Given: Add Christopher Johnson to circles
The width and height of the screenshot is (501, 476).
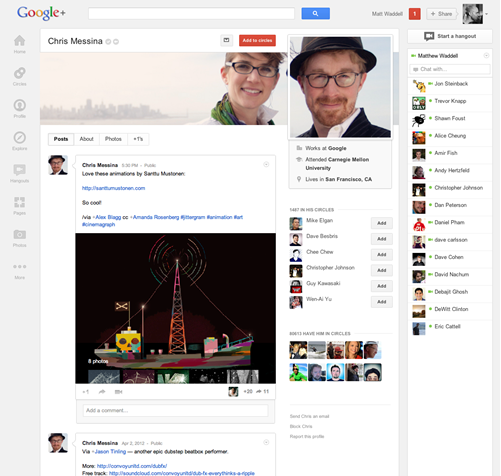Looking at the screenshot, I should (x=382, y=270).
